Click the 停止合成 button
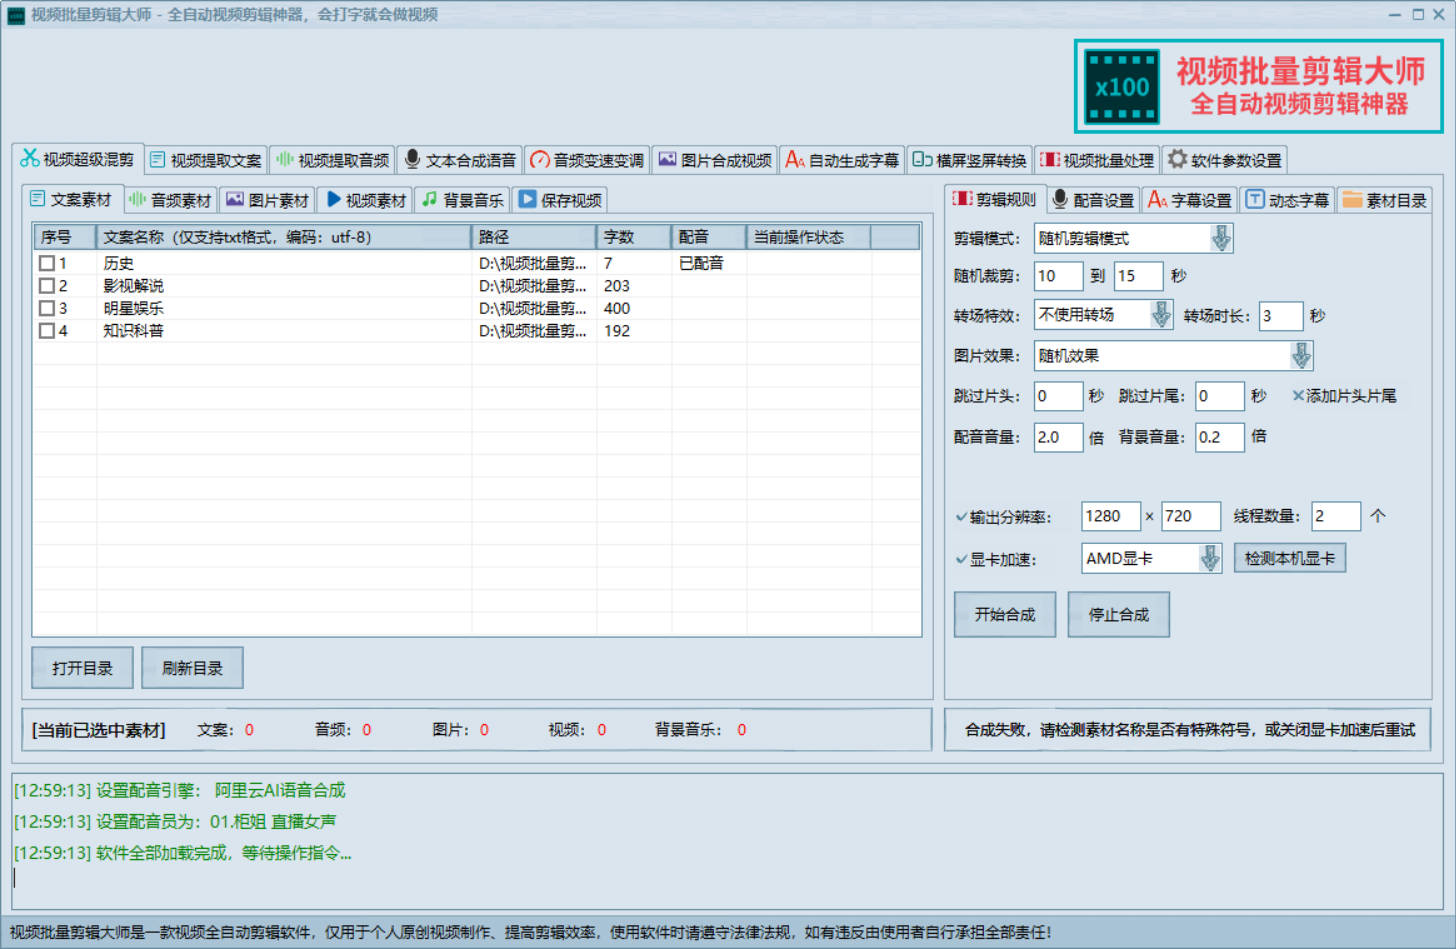The width and height of the screenshot is (1456, 949). (x=1119, y=614)
